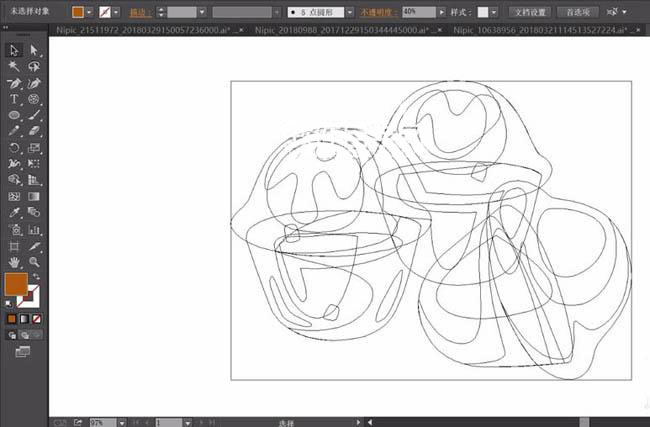Viewport: 650px width, 427px height.
Task: Select the Zoom magnifier tool
Action: [x=34, y=262]
